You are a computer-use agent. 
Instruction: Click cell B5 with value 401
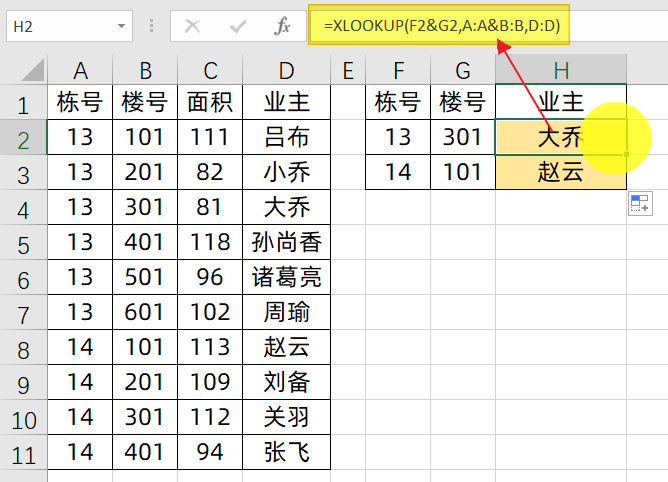(x=145, y=242)
